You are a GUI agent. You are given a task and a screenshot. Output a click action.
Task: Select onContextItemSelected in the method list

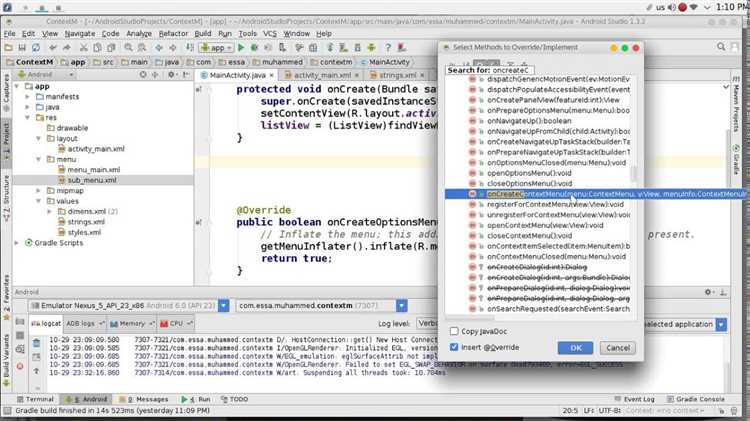(x=558, y=246)
